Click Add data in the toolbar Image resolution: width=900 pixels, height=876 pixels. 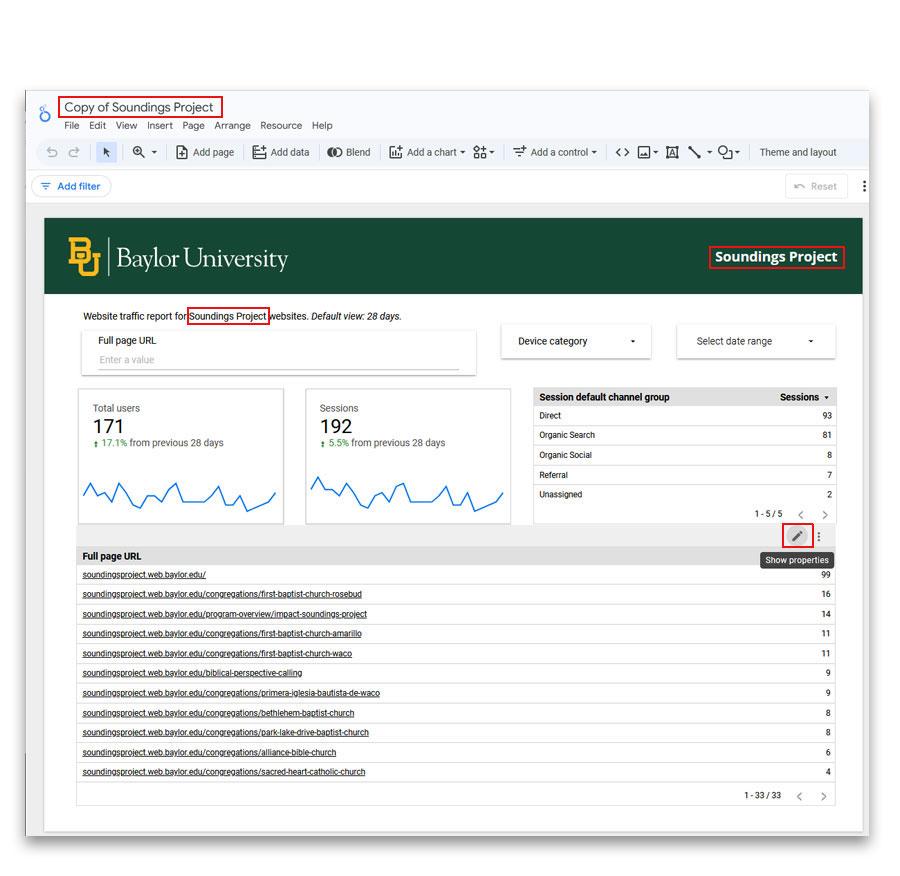click(x=281, y=152)
